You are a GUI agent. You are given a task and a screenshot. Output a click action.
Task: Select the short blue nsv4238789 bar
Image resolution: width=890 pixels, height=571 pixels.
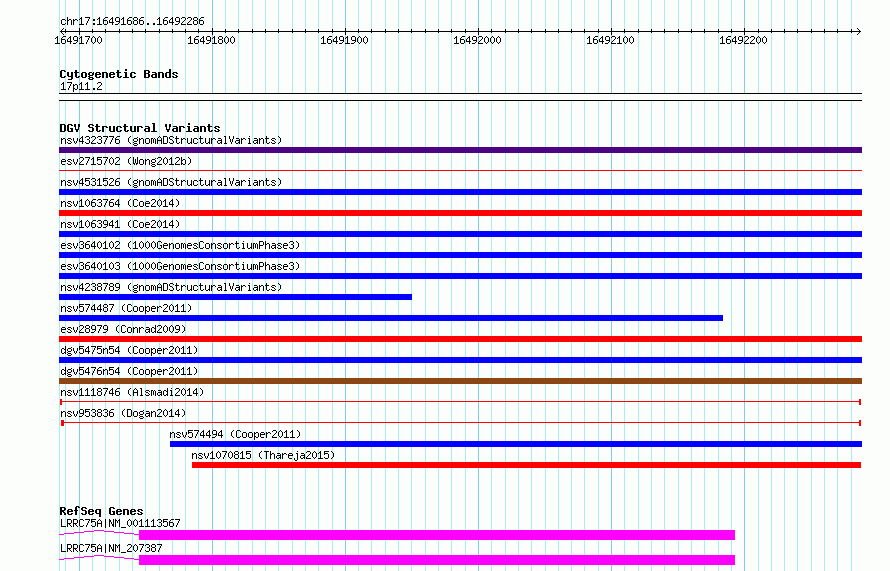[x=236, y=297]
